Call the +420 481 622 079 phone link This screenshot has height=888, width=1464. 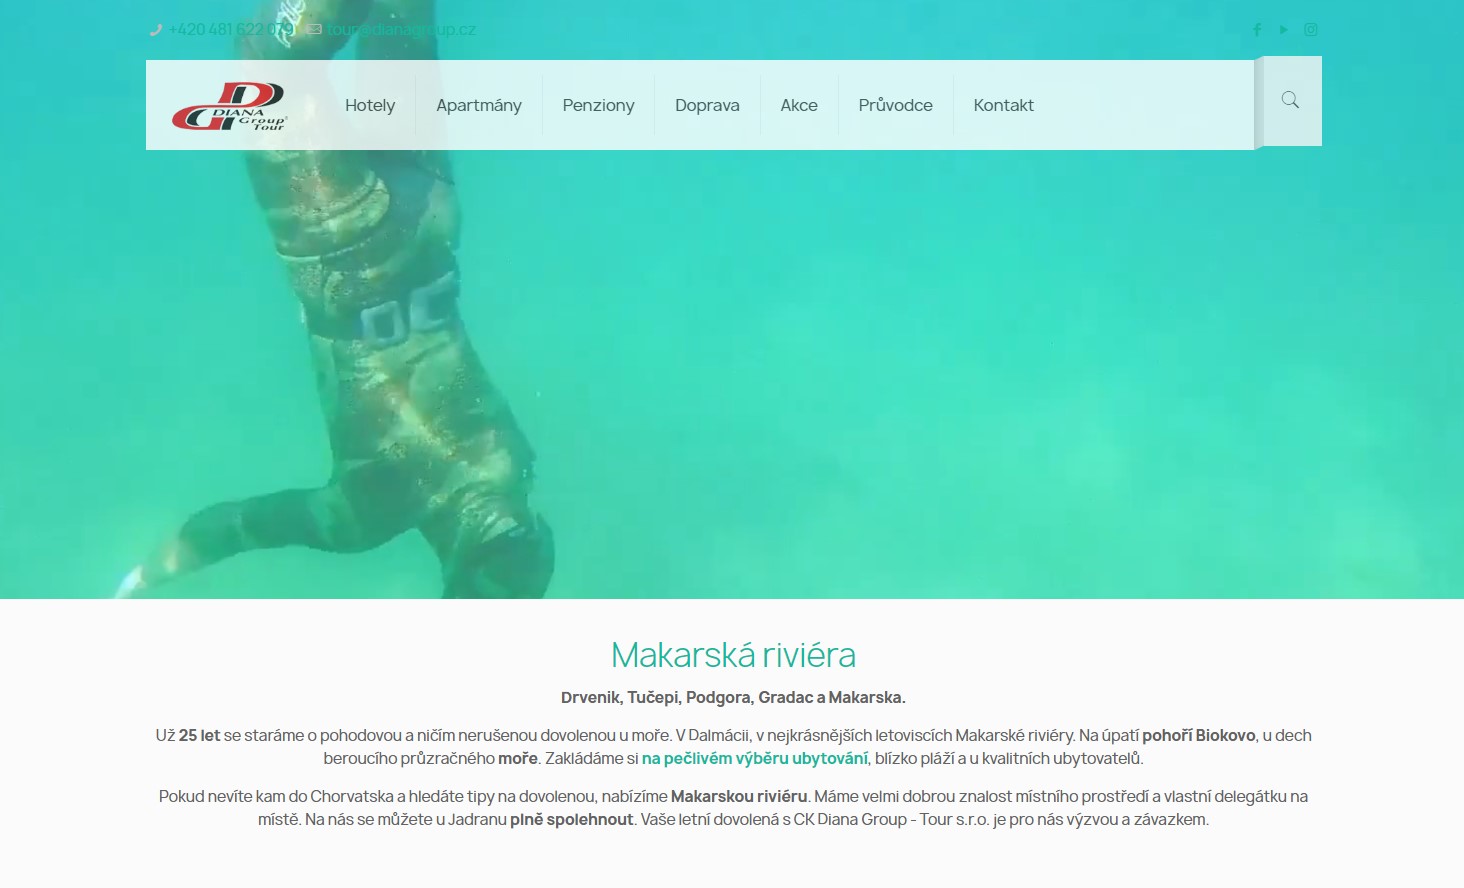[232, 30]
